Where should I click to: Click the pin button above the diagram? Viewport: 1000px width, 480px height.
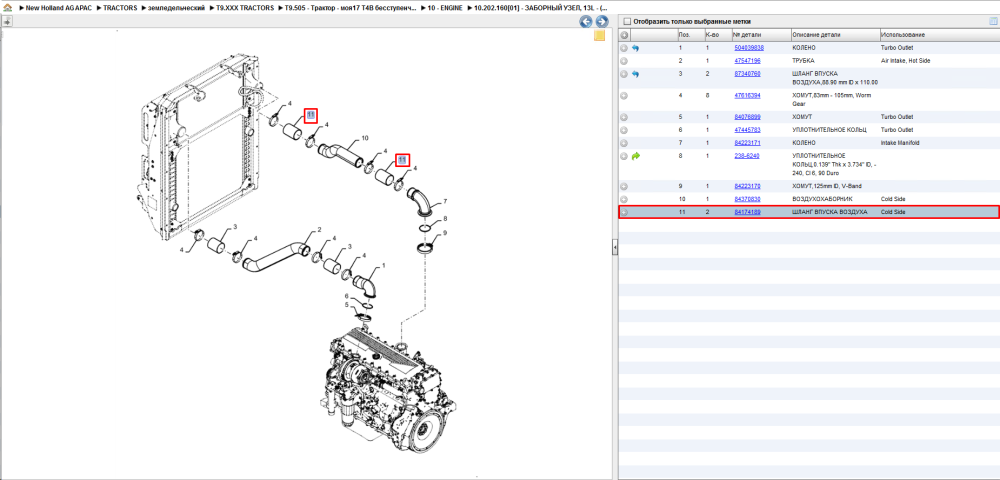coord(7,22)
